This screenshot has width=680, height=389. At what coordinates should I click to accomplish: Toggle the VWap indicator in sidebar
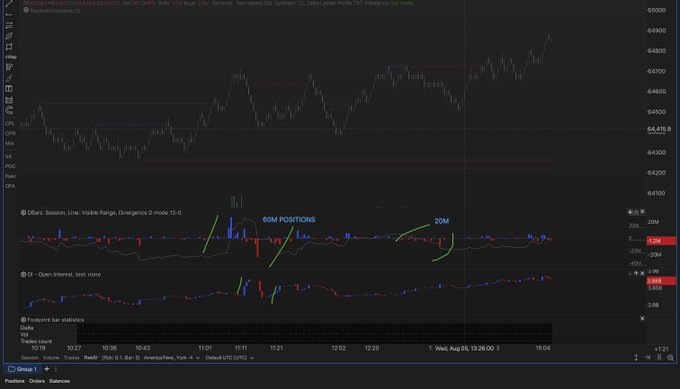point(10,57)
